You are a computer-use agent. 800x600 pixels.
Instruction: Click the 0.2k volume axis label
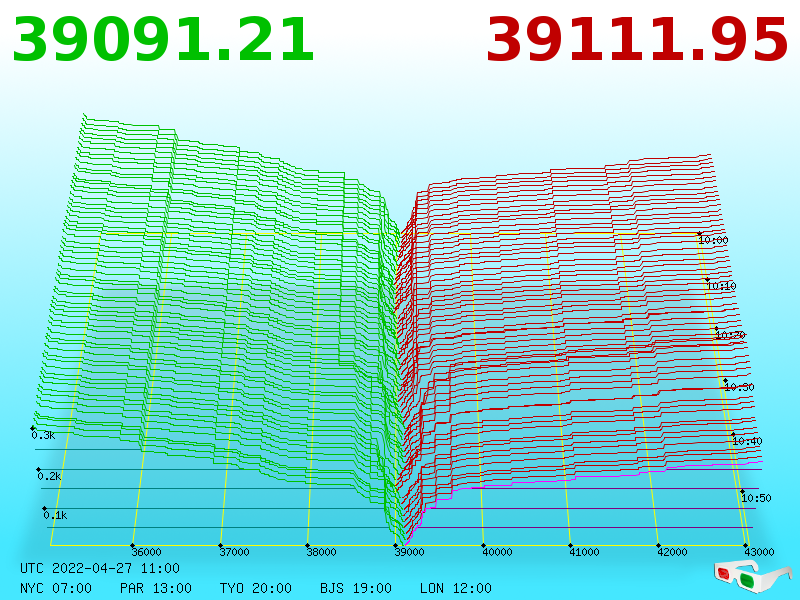click(49, 476)
